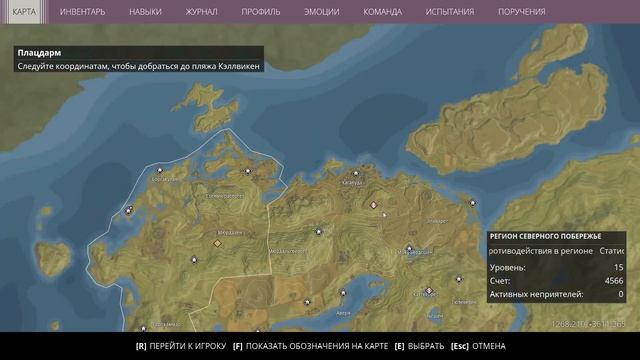Select the tan diamond marker on the map
640x360 pixels.
click(x=218, y=243)
